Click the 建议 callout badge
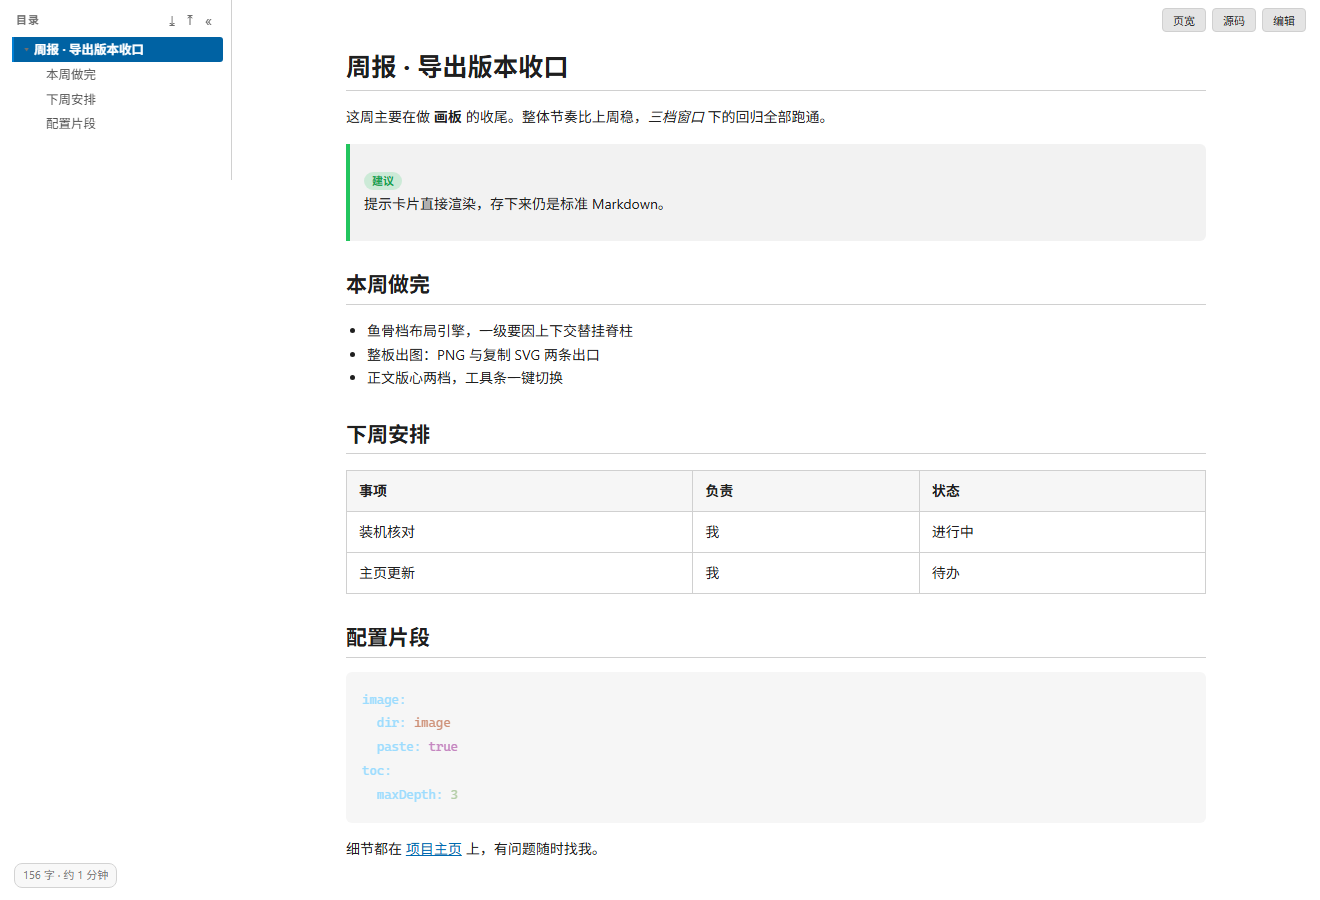1320x900 pixels. [x=383, y=181]
